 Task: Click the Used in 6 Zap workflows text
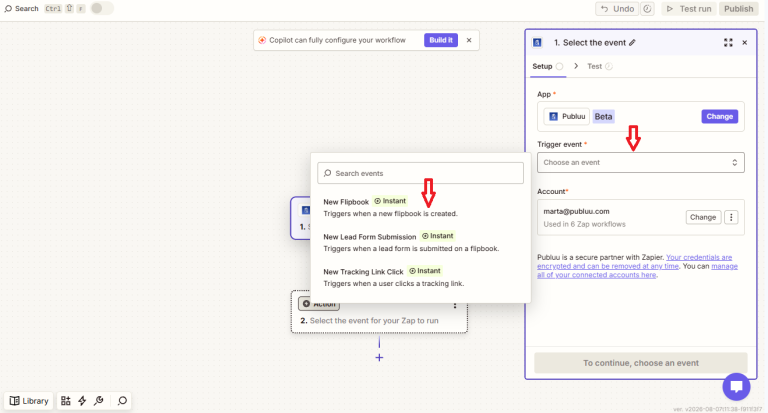(x=584, y=224)
